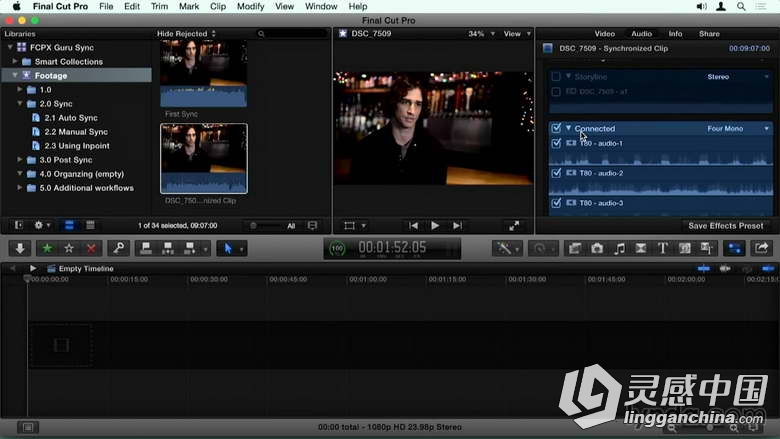Open the Titles browser T icon
The height and width of the screenshot is (439, 780).
(663, 248)
